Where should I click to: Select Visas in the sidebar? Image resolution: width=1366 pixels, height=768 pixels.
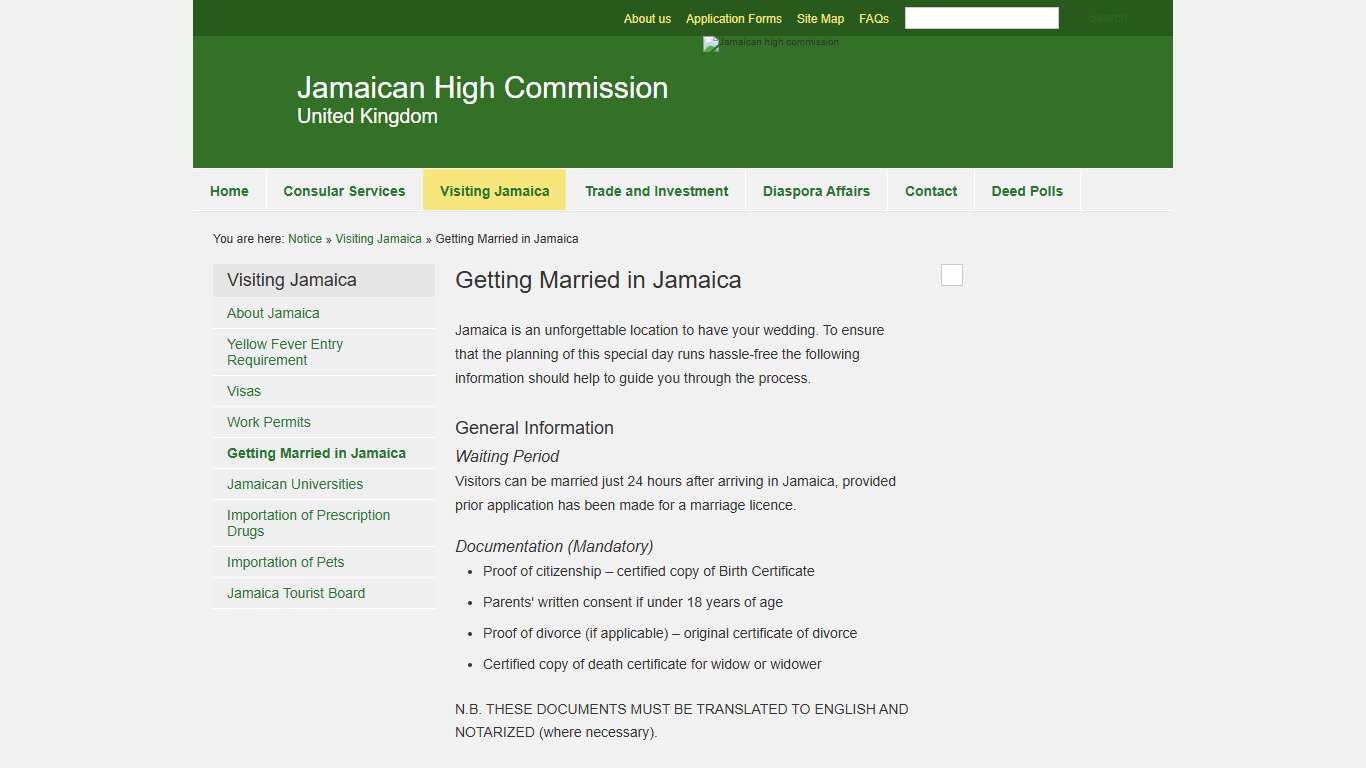(x=243, y=391)
